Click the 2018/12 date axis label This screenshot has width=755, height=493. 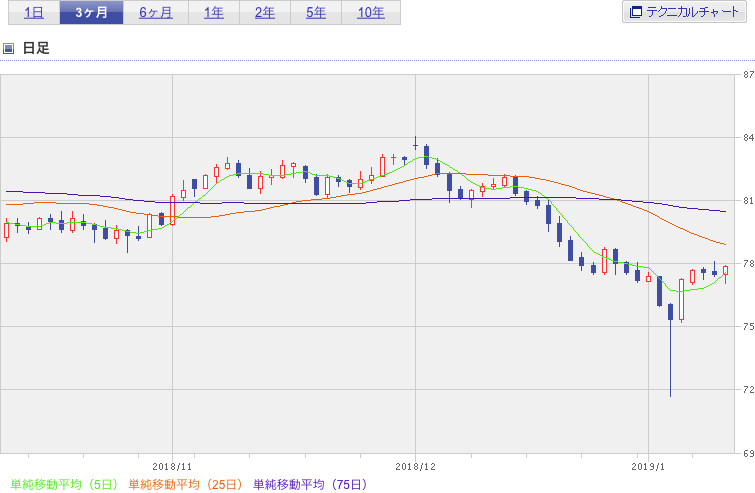pyautogui.click(x=415, y=467)
